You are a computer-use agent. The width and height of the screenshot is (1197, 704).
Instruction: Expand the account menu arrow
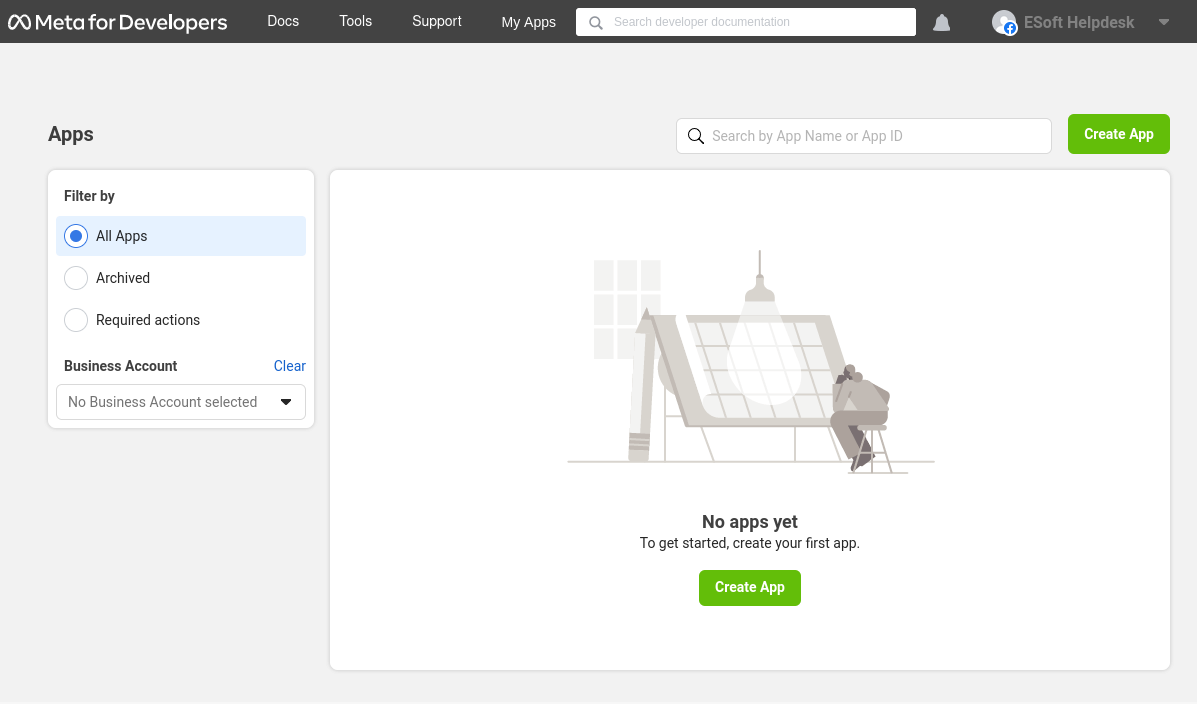pyautogui.click(x=1163, y=22)
